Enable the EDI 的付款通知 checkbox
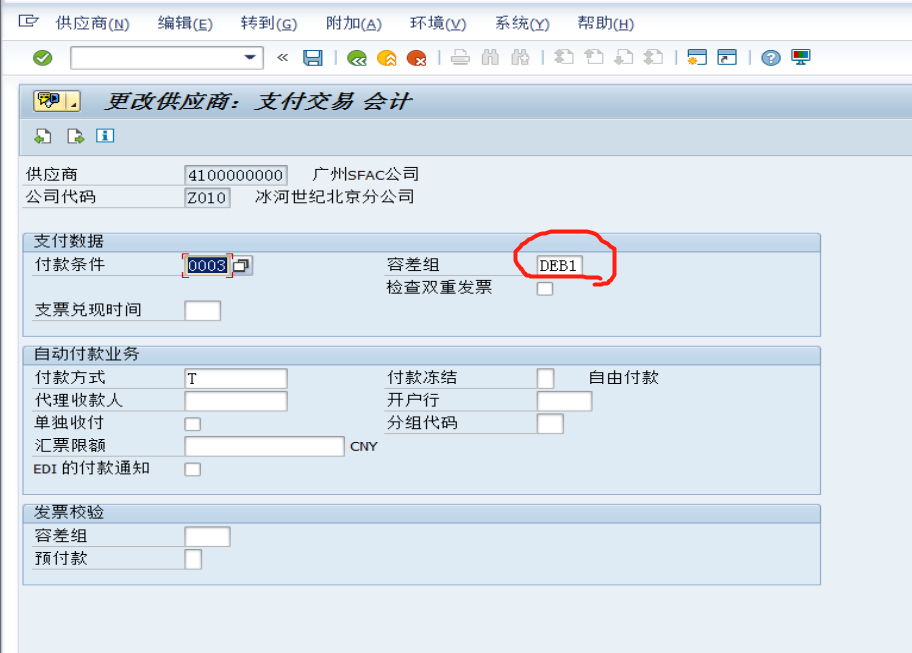 click(x=190, y=468)
